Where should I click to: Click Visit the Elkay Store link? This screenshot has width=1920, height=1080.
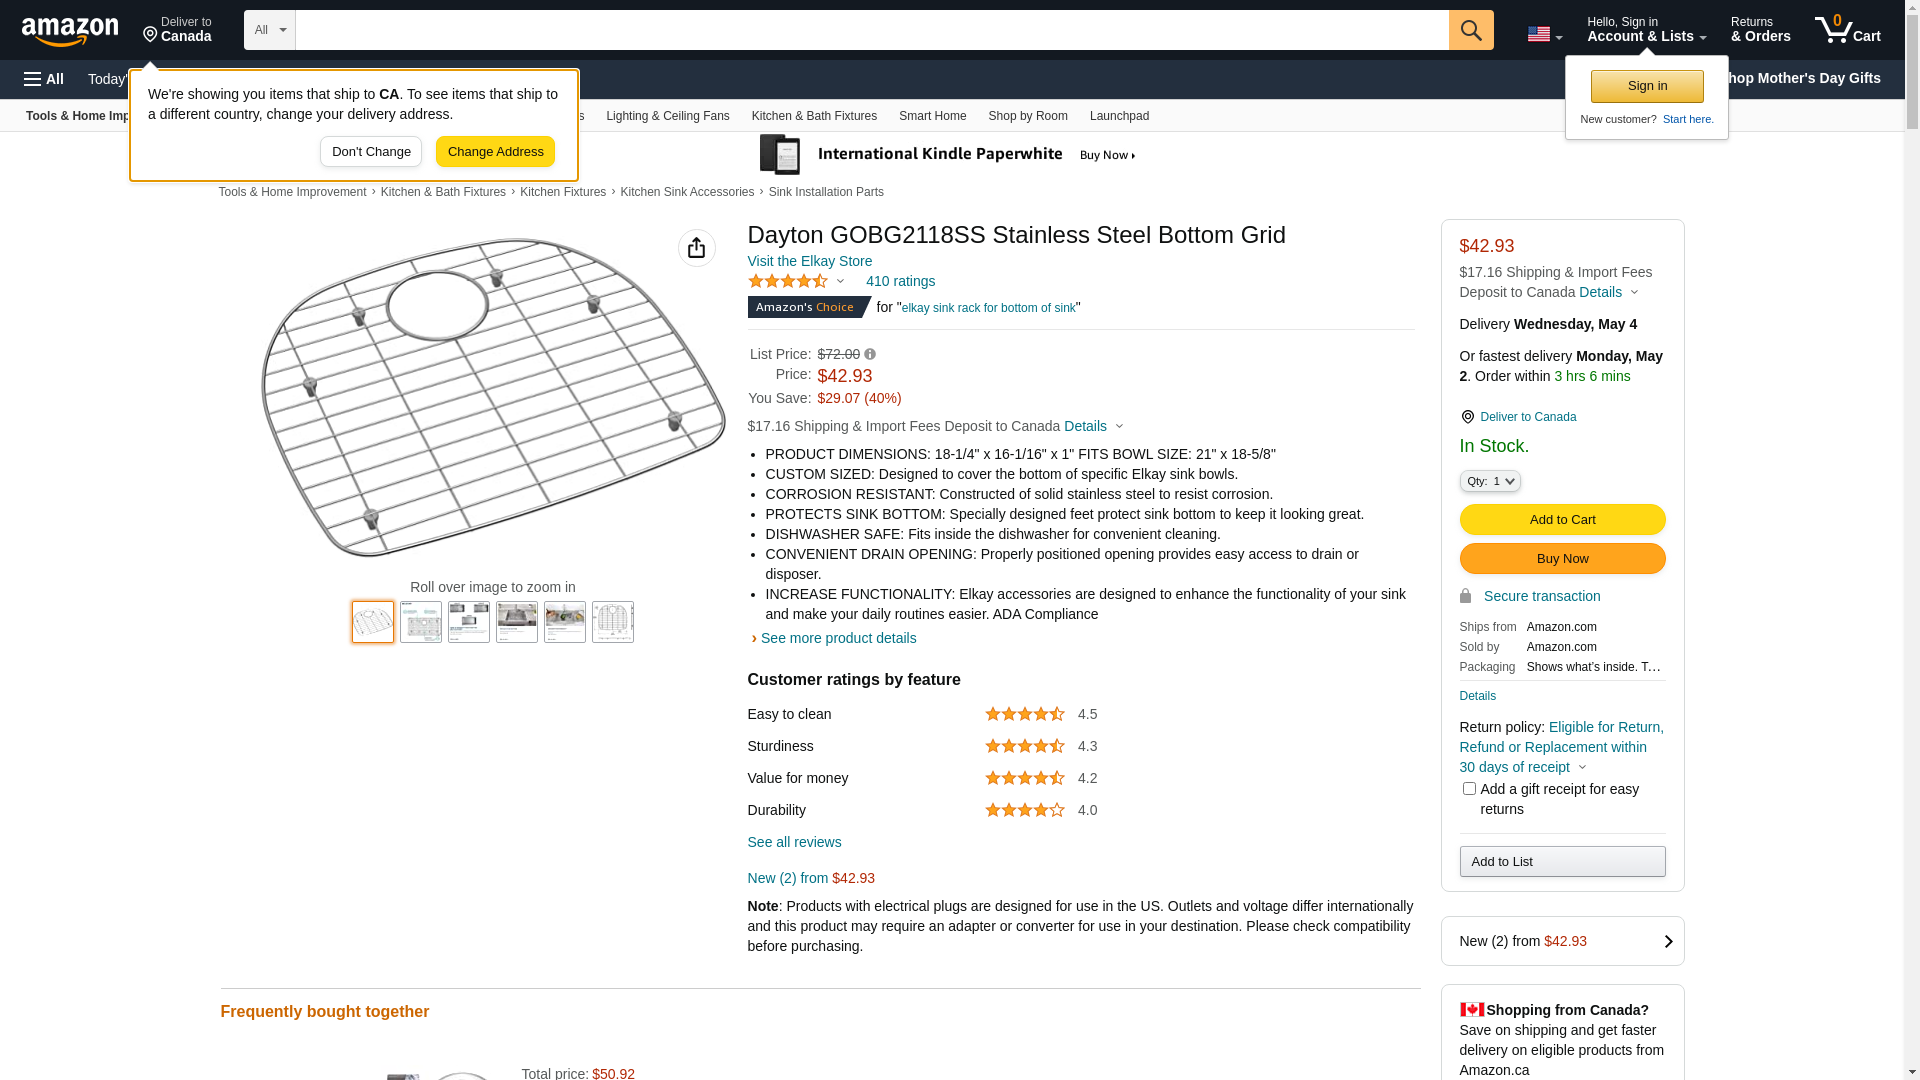pyautogui.click(x=809, y=261)
